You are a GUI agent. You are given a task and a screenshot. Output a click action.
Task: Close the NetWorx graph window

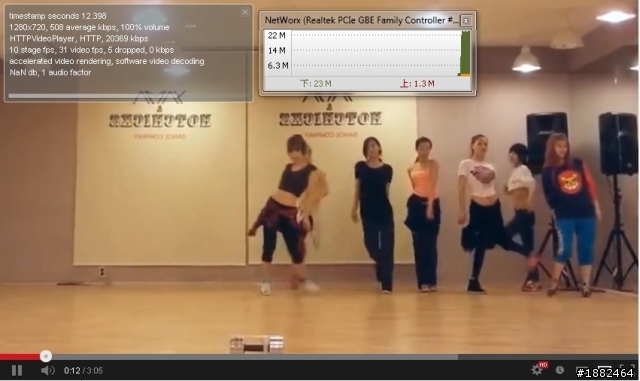466,20
